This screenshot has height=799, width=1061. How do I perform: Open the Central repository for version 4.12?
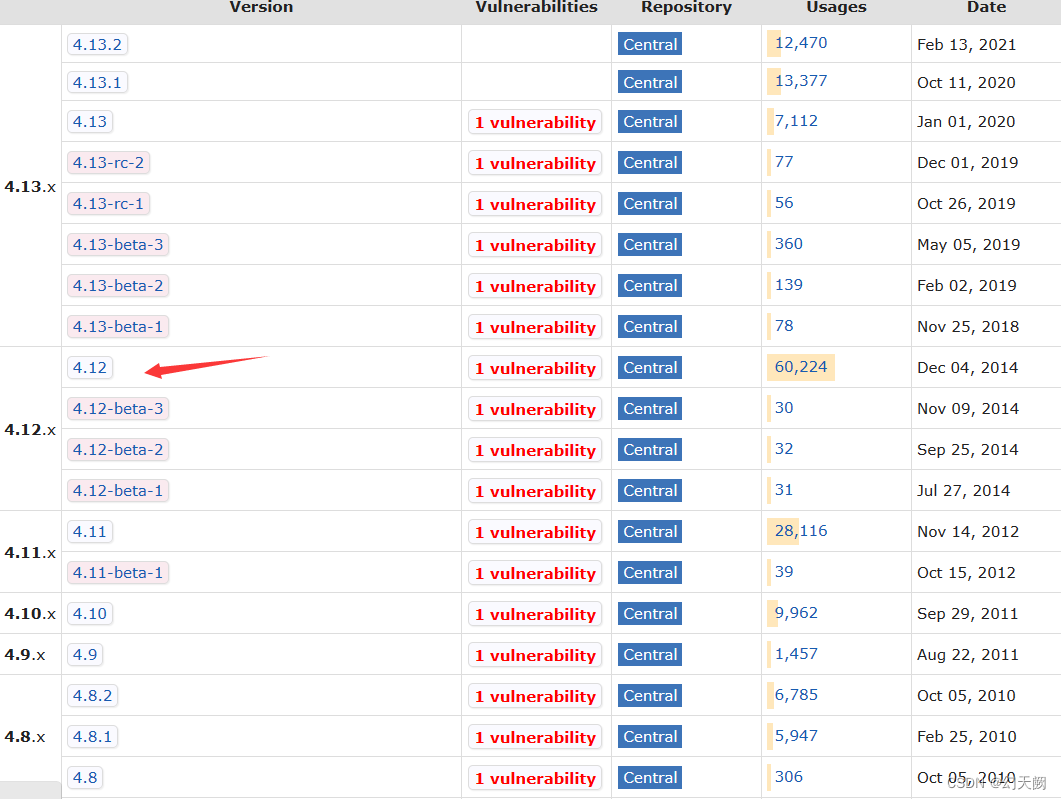click(649, 367)
